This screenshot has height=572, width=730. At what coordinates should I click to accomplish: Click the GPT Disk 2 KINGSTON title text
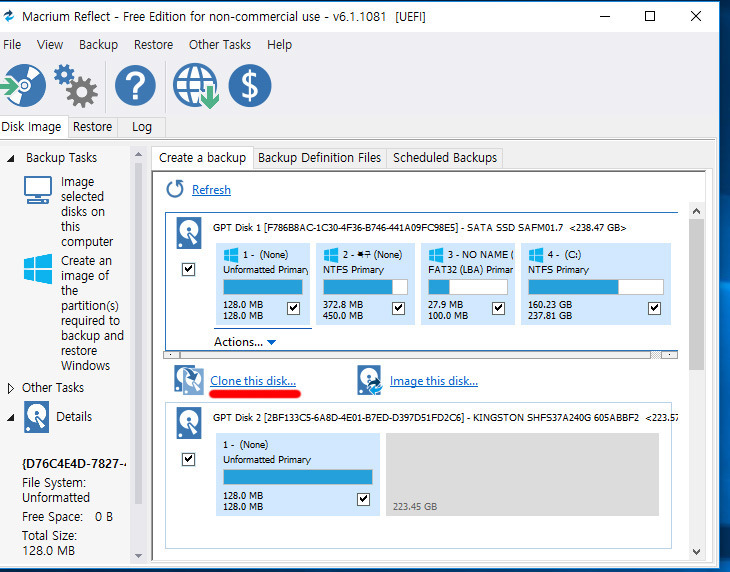[445, 417]
